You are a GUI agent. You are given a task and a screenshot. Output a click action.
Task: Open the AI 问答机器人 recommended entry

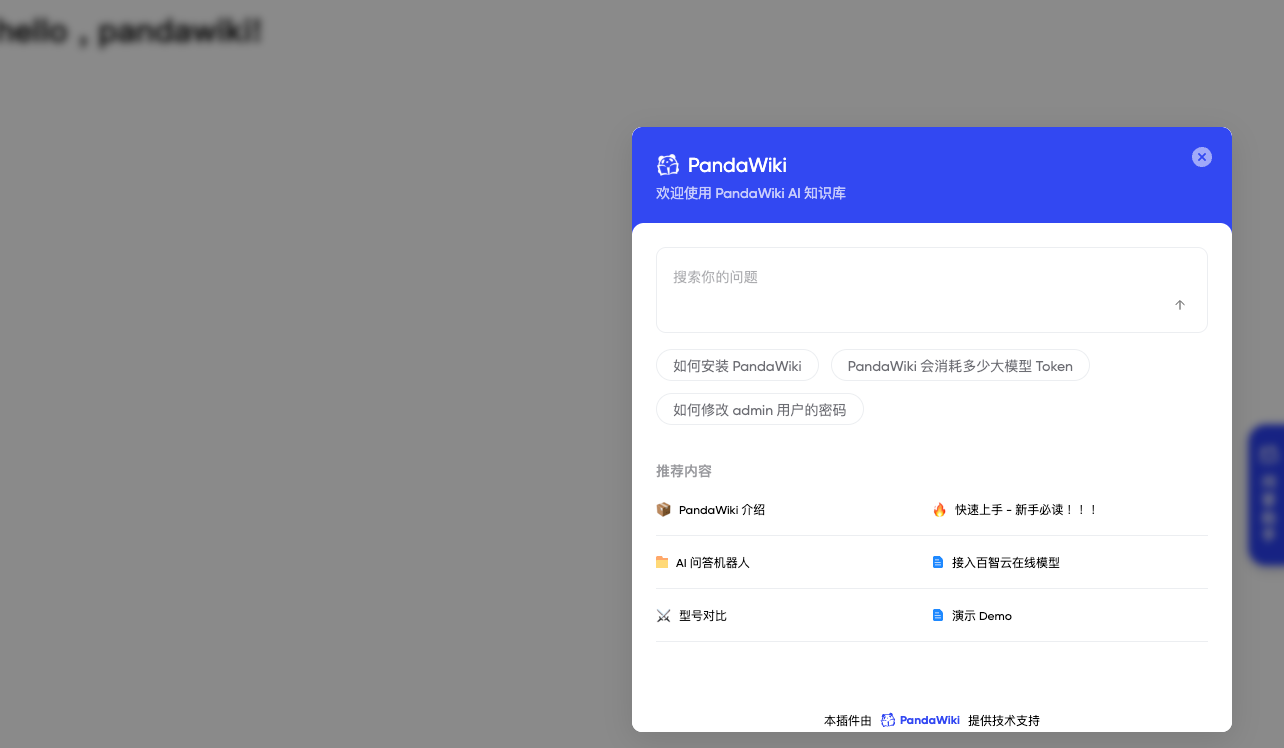(713, 562)
